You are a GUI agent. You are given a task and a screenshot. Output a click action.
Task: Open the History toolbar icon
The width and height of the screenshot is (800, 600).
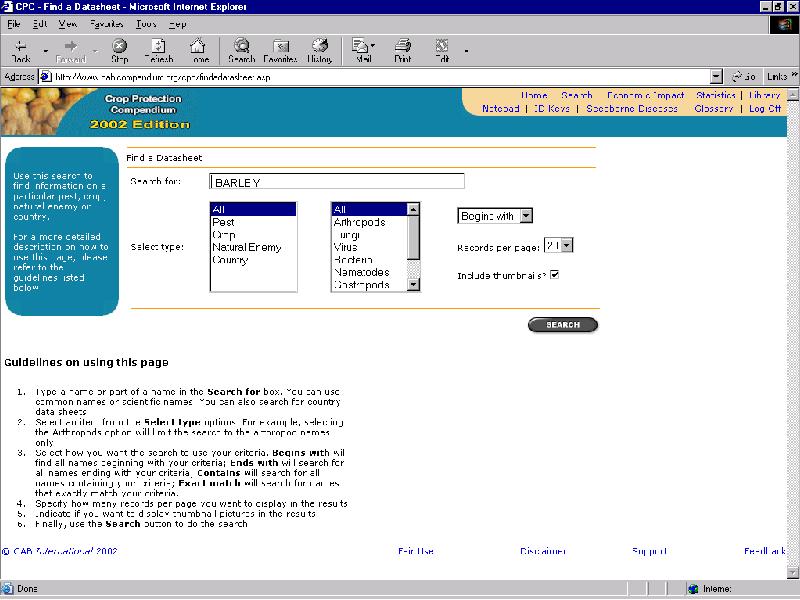(320, 51)
